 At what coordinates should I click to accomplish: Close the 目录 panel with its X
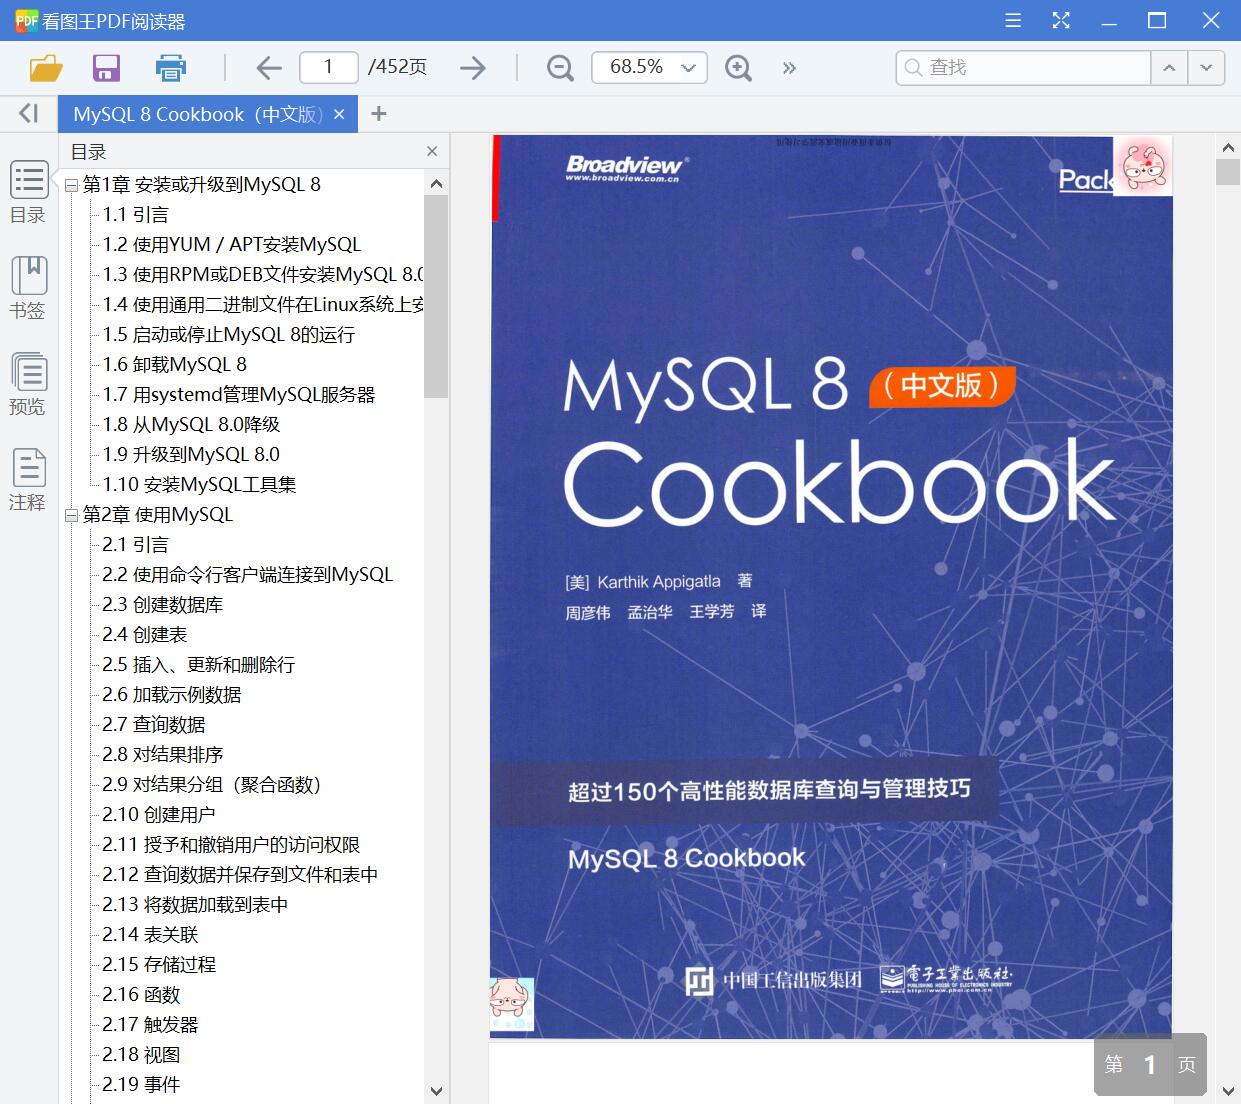(432, 151)
